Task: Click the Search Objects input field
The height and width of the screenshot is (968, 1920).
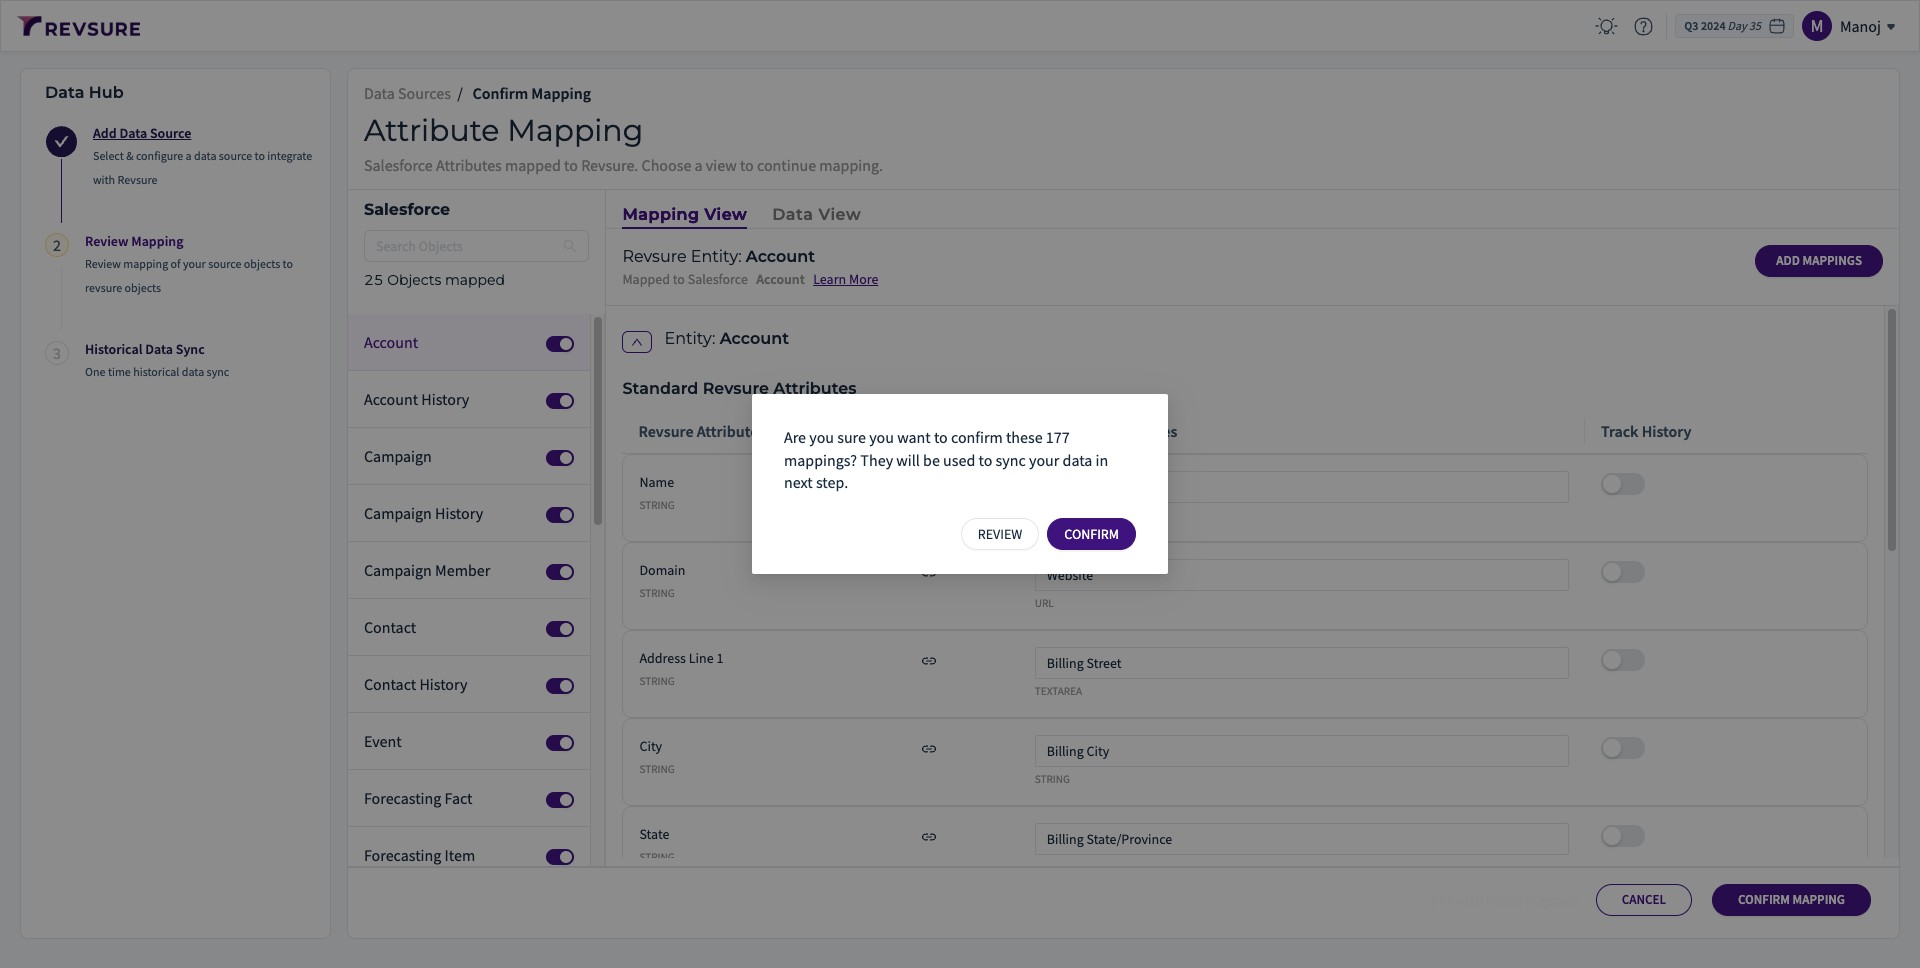Action: coord(476,246)
